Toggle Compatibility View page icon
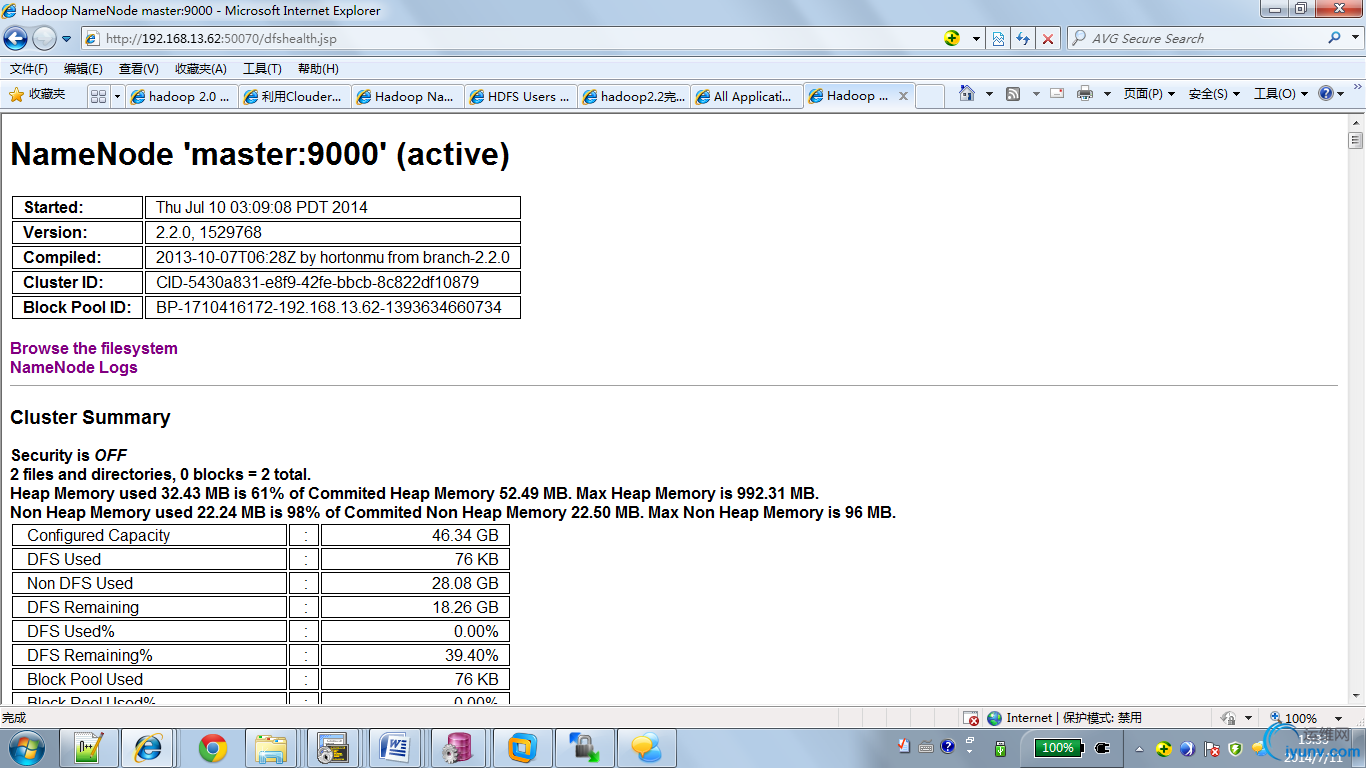The image size is (1366, 768). click(998, 38)
